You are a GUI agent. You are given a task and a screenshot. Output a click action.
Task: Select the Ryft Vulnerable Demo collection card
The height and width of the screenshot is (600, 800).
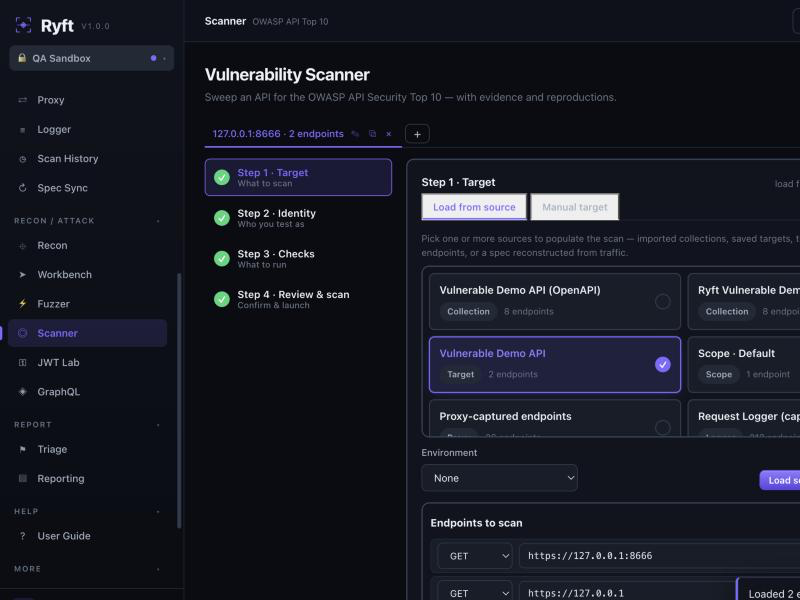point(744,302)
